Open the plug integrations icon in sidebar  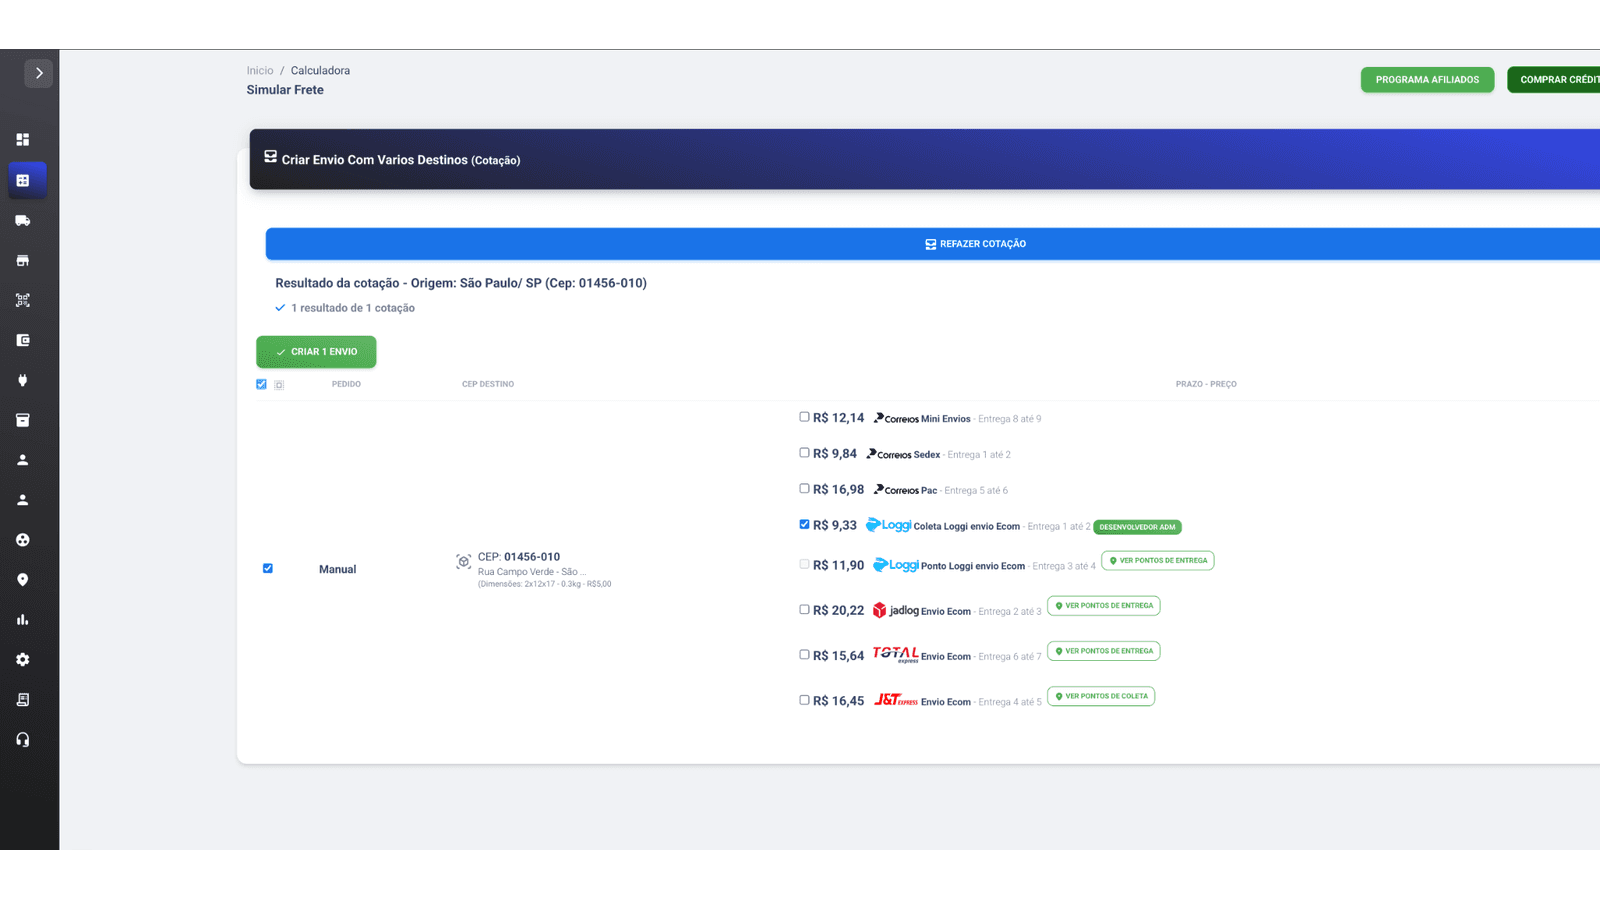click(22, 380)
